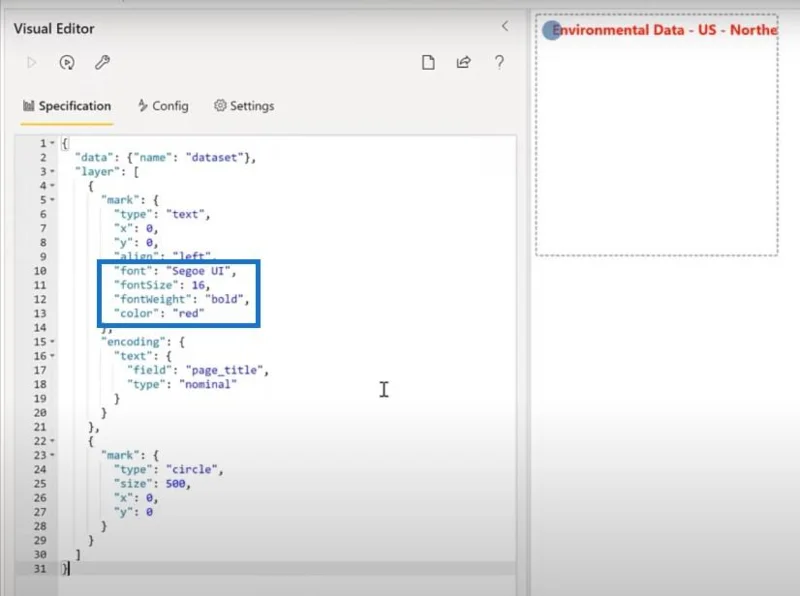Click the "left" align value on line 9
This screenshot has height=596, width=800.
click(x=192, y=256)
